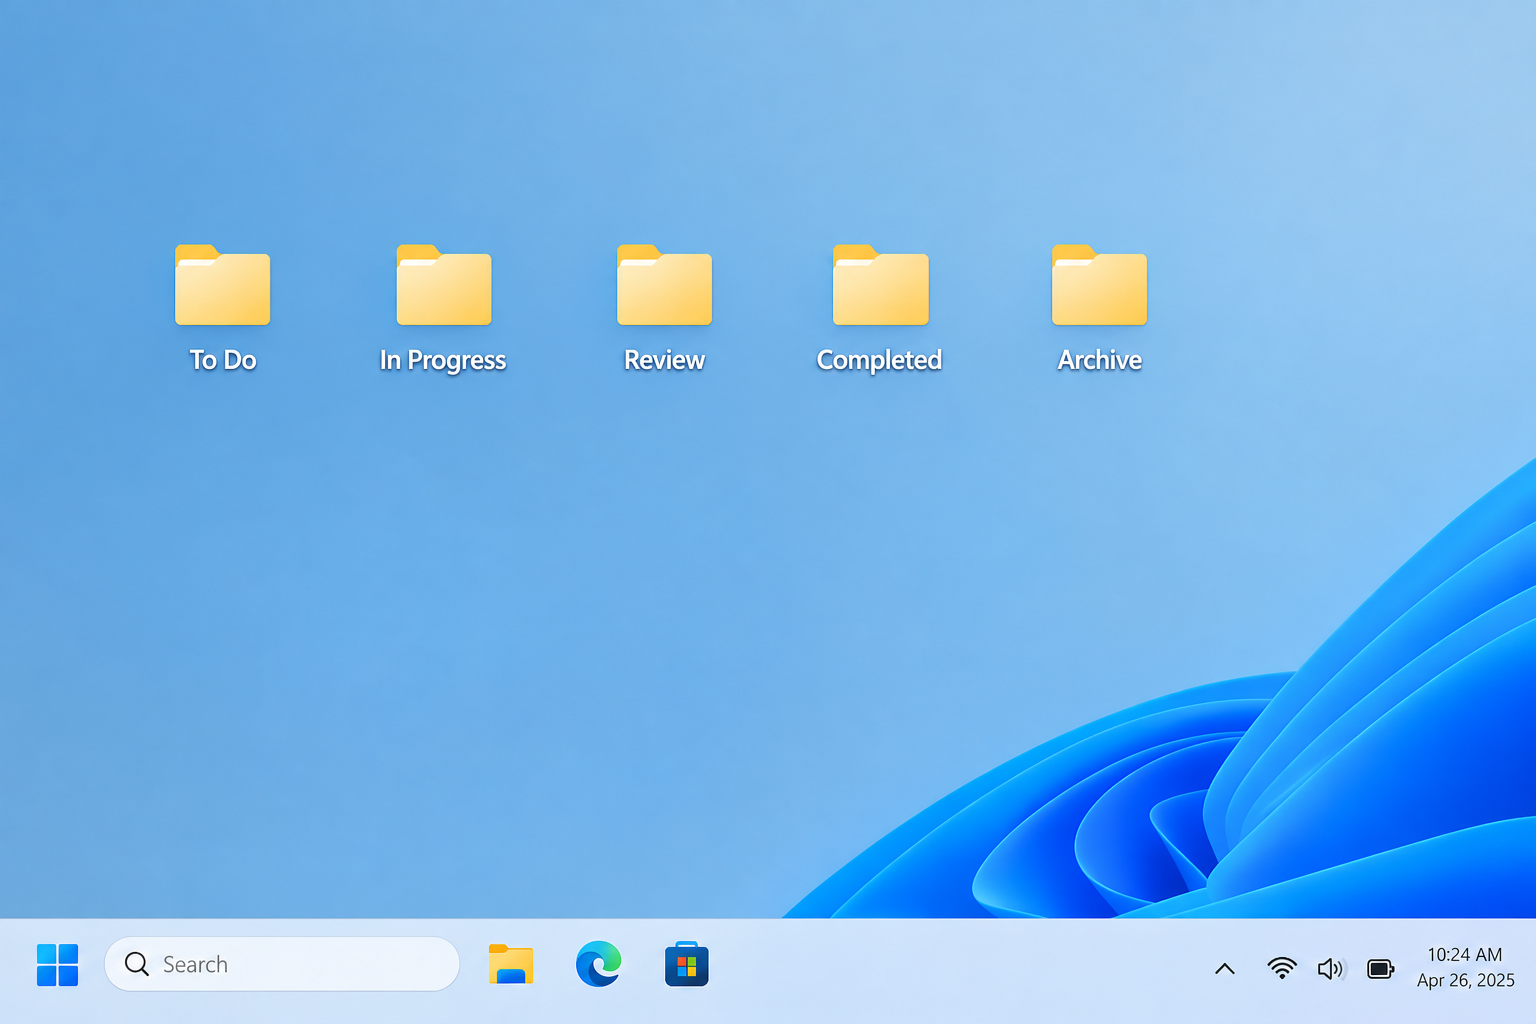Click the "Archive" folder label
Viewport: 1536px width, 1024px height.
(x=1100, y=360)
